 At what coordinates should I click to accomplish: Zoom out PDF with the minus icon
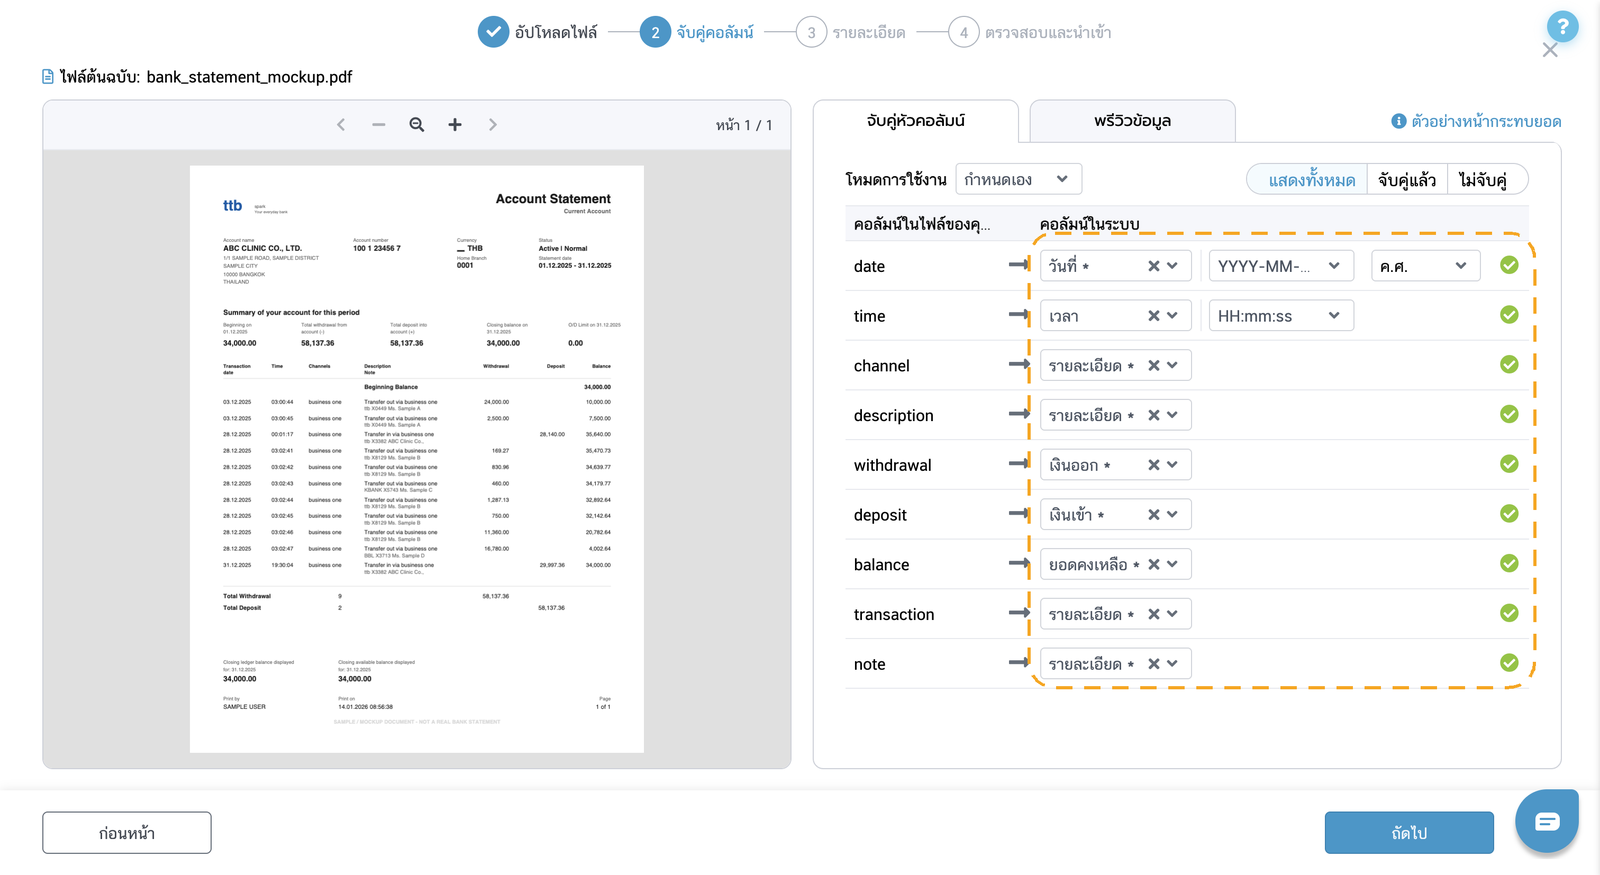pos(379,125)
